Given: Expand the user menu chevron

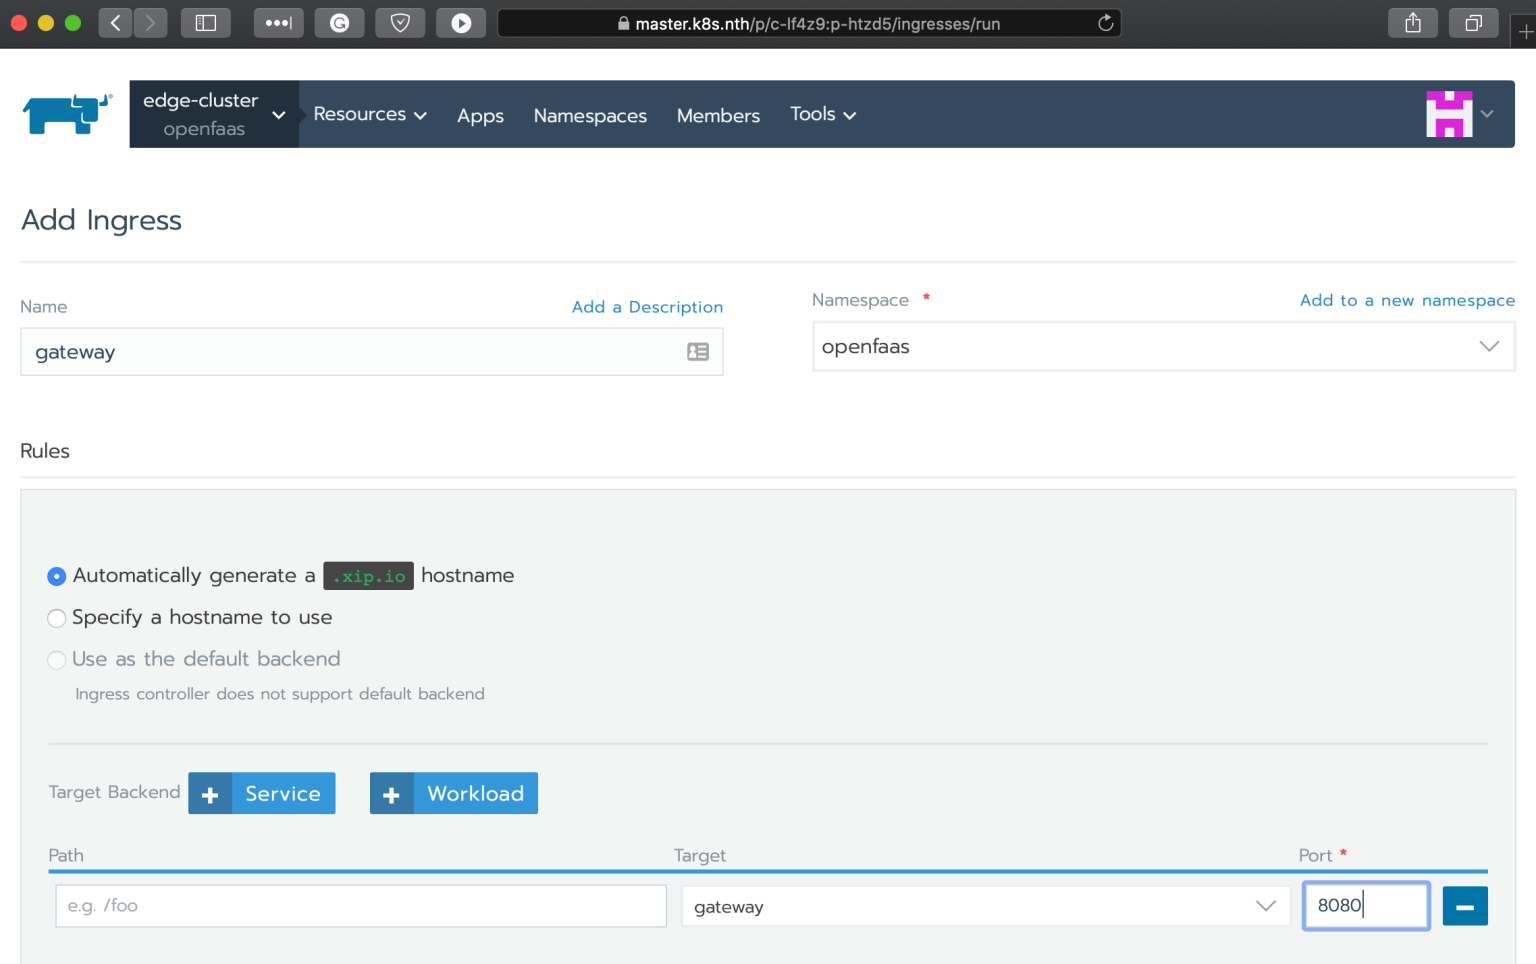Looking at the screenshot, I should pyautogui.click(x=1487, y=114).
